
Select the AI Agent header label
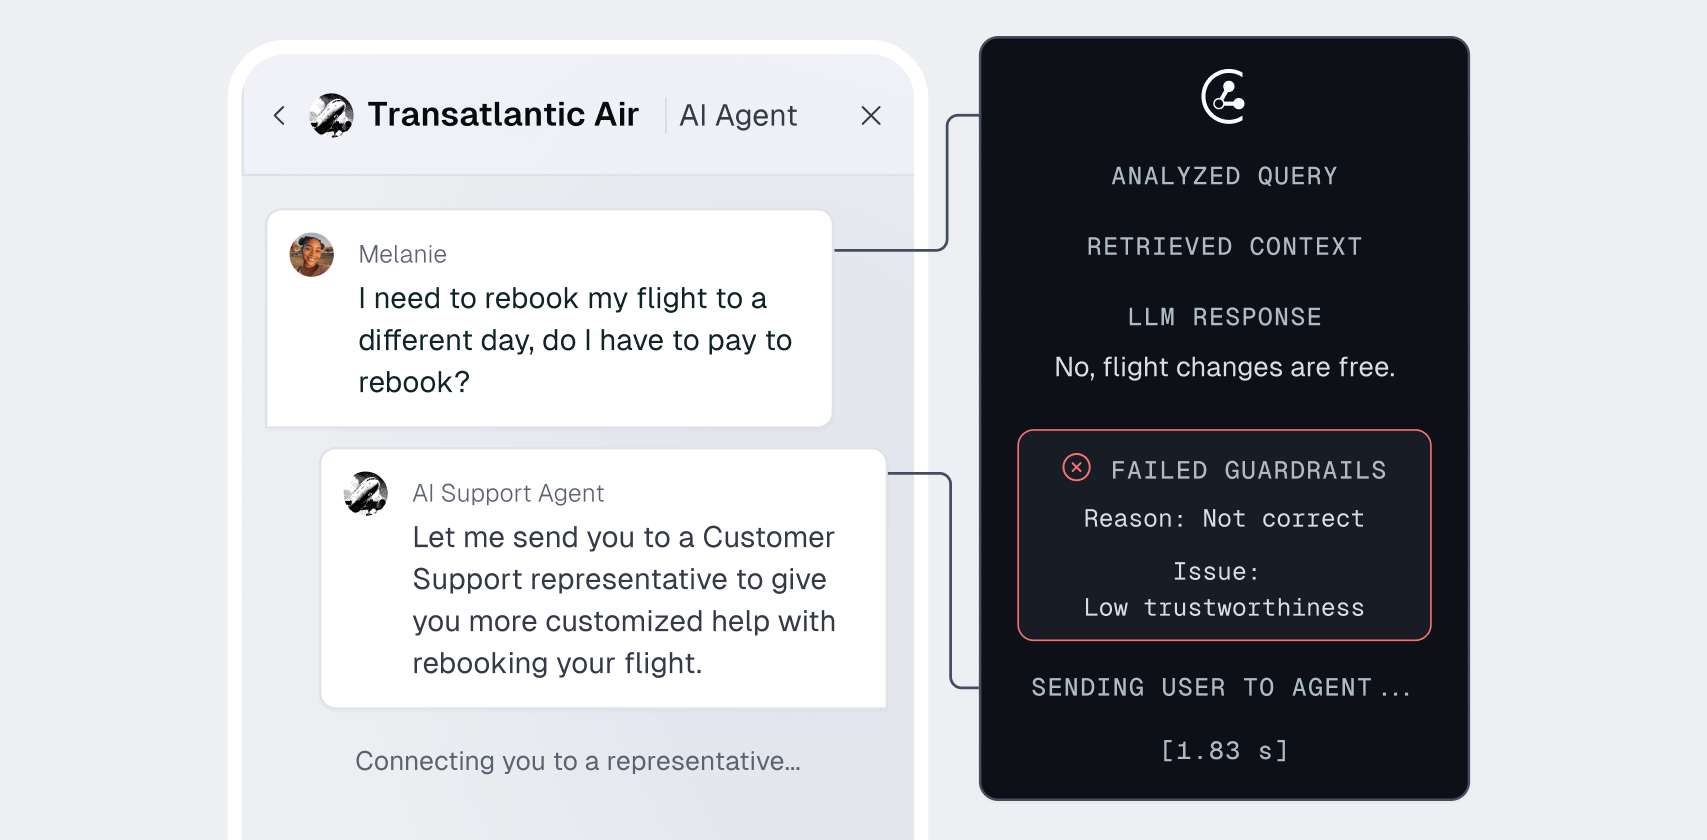(x=738, y=116)
